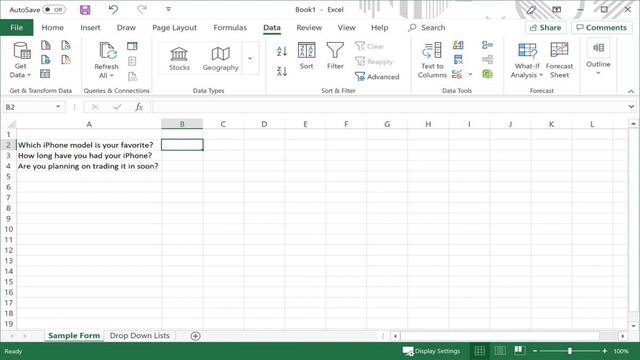Customize Quick Access Toolbar dropdown
Screen dimensions: 640x360
click(168, 9)
